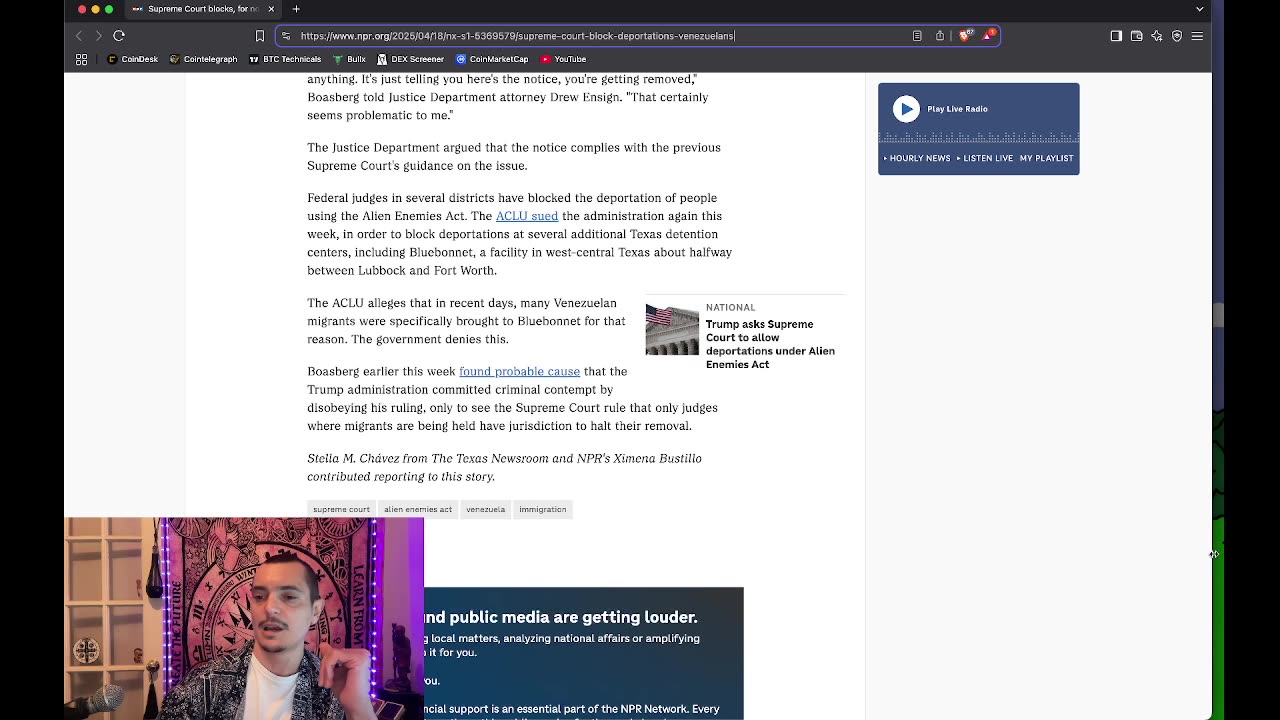Close the Supreme Court blocks tab
The width and height of the screenshot is (1280, 720).
[x=271, y=9]
